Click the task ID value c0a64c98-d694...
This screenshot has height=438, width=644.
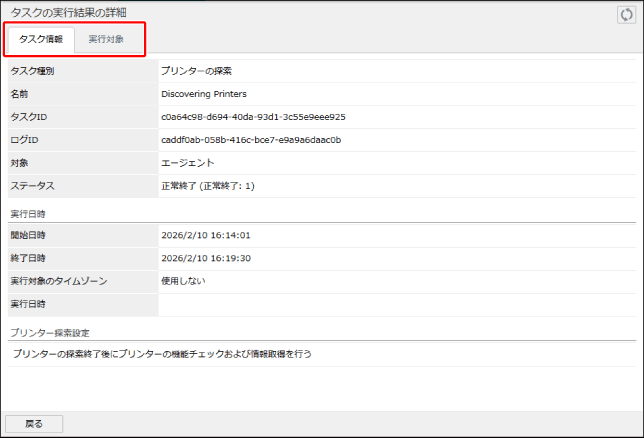pos(253,117)
